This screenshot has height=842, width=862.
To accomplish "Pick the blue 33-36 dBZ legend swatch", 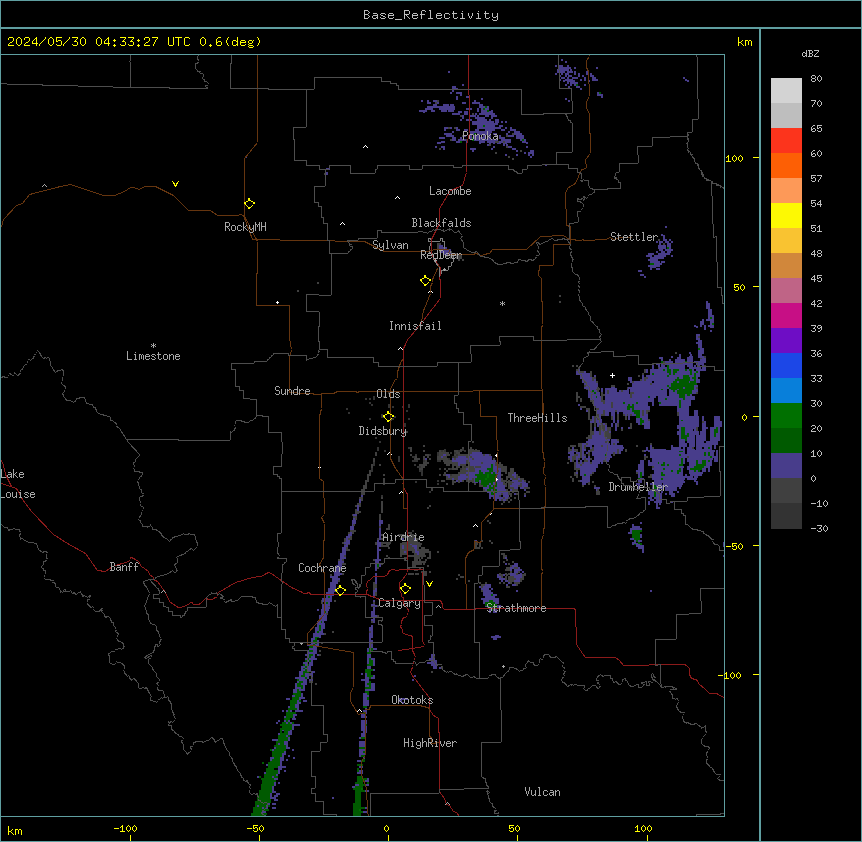I will (x=786, y=365).
